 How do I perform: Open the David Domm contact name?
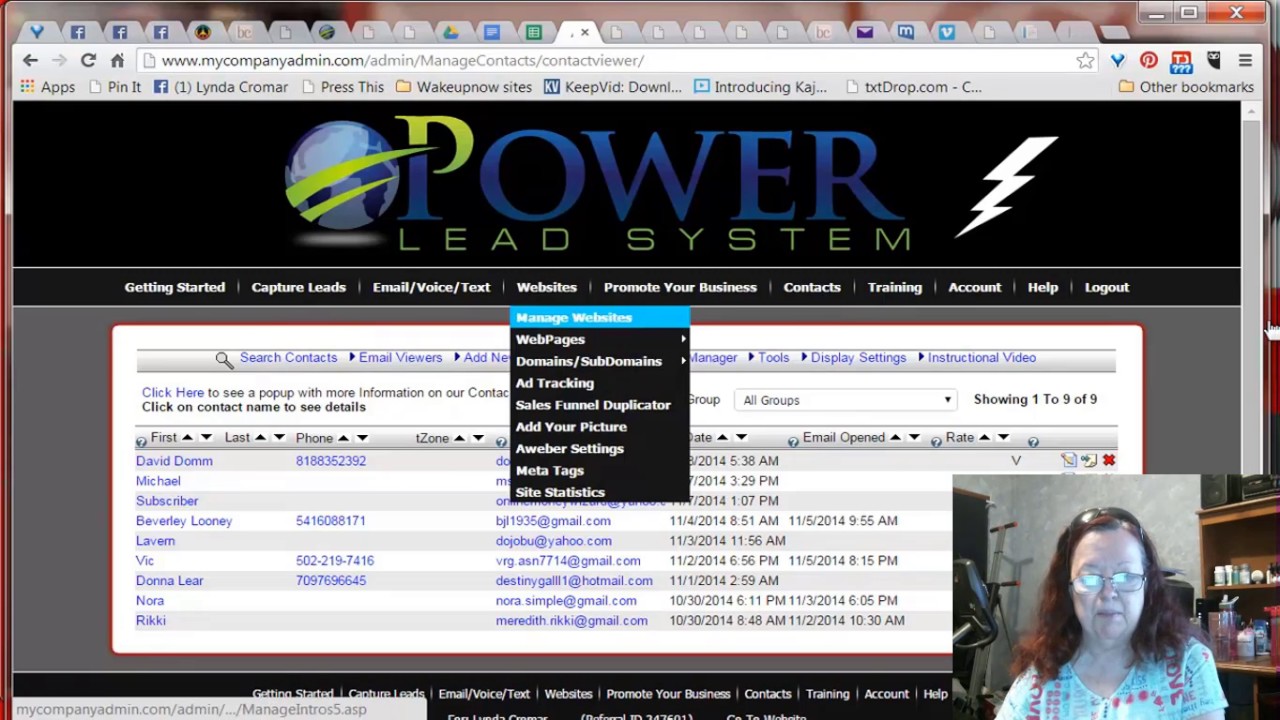tap(174, 461)
